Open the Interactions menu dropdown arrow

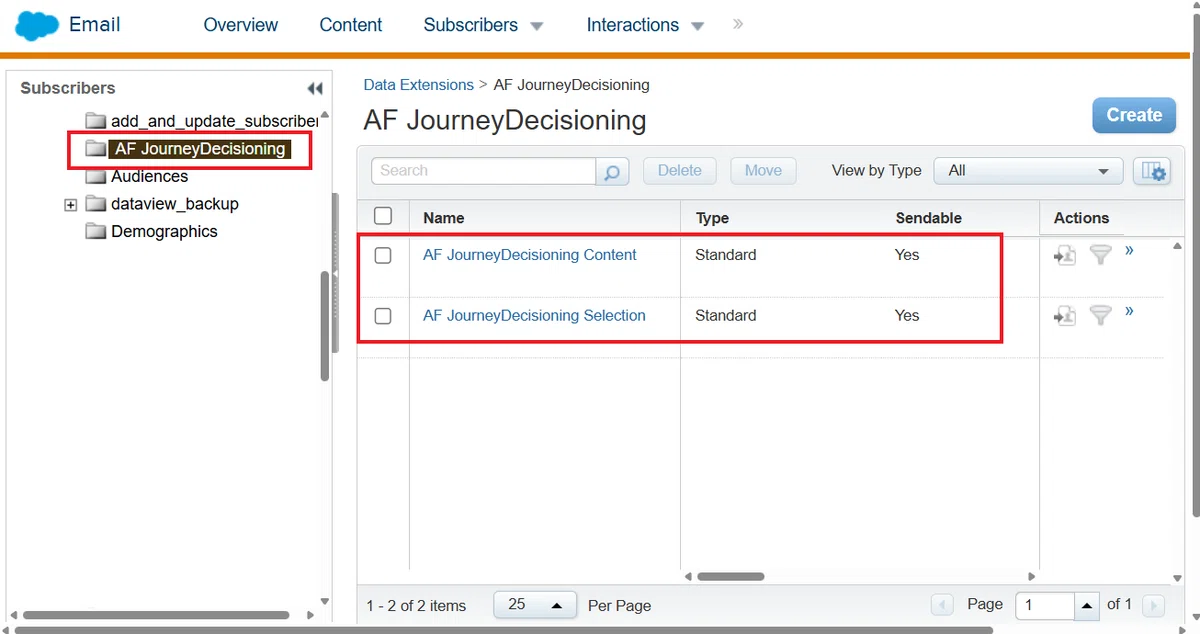(698, 26)
